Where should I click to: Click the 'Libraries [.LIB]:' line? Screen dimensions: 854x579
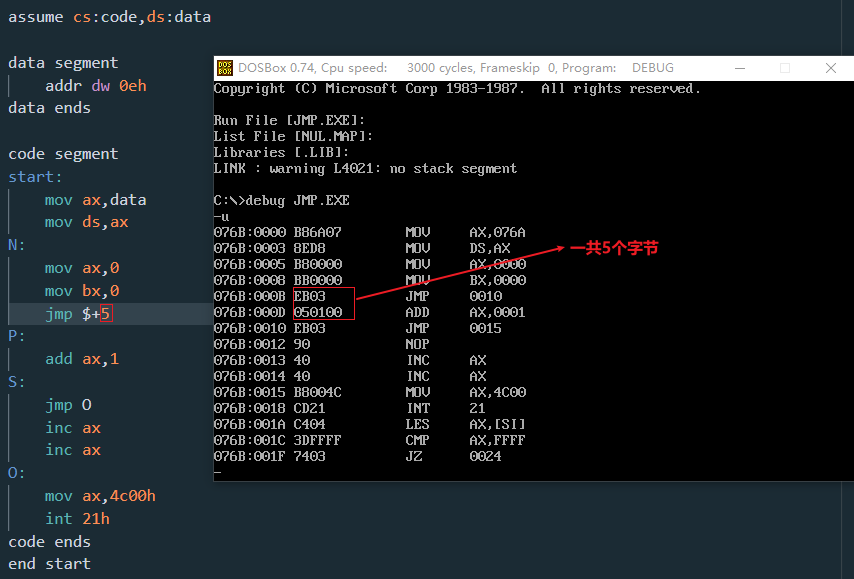point(281,152)
